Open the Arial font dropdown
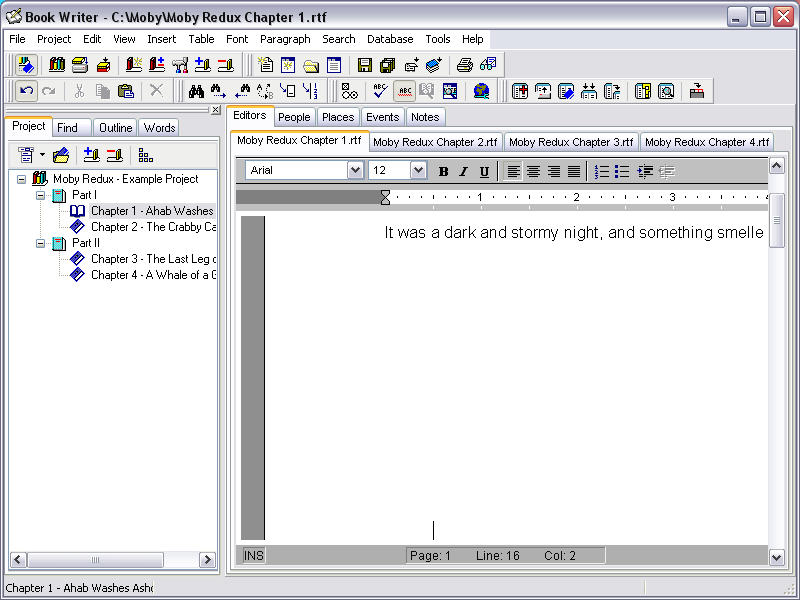This screenshot has height=600, width=800. tap(355, 171)
